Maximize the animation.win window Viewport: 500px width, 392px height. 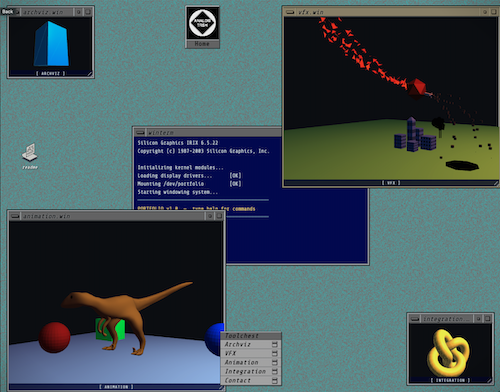point(219,216)
